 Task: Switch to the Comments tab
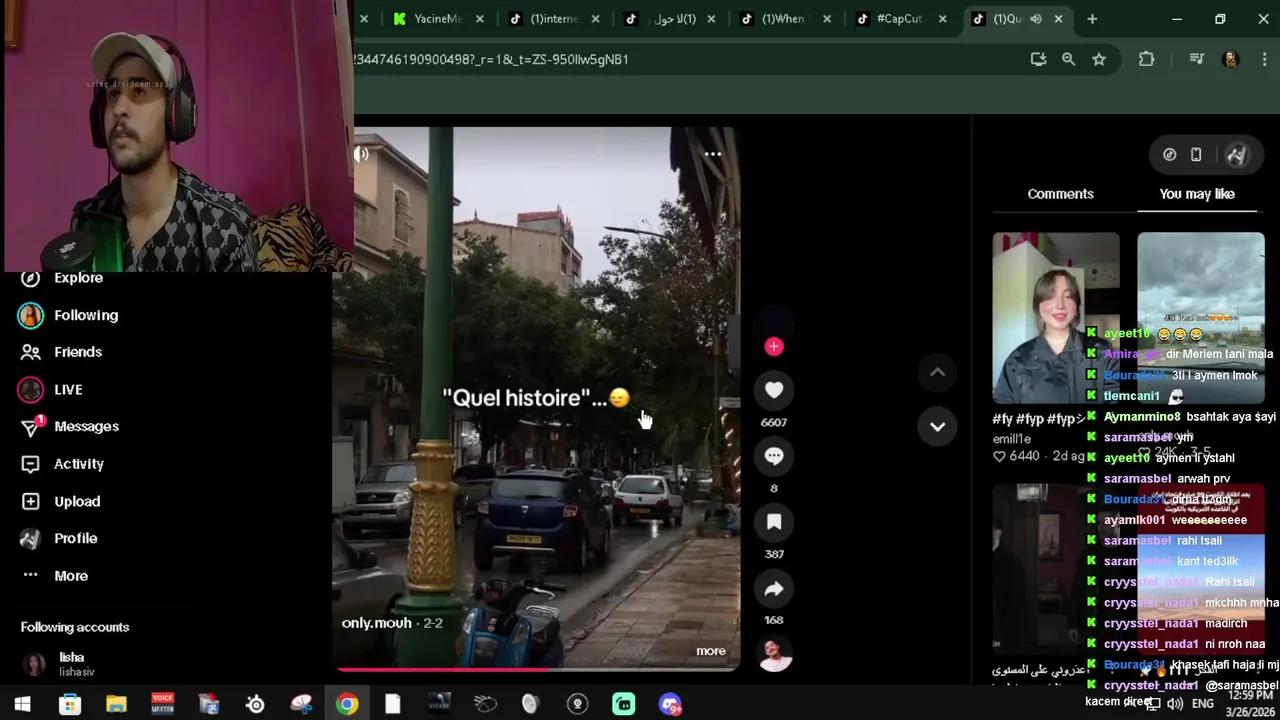(x=1060, y=194)
